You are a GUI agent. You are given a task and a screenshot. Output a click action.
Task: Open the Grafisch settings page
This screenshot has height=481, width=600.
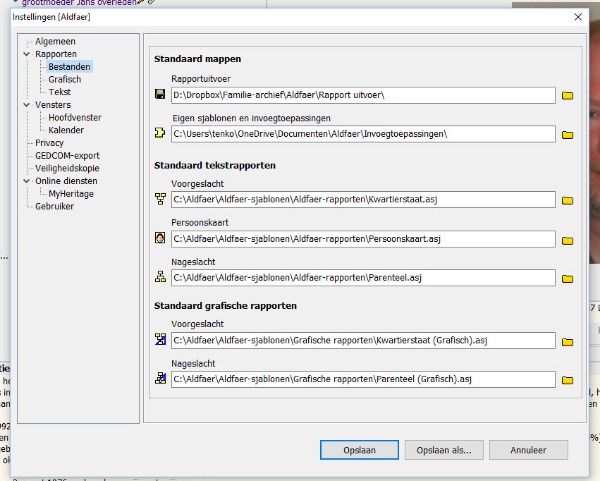[x=64, y=79]
